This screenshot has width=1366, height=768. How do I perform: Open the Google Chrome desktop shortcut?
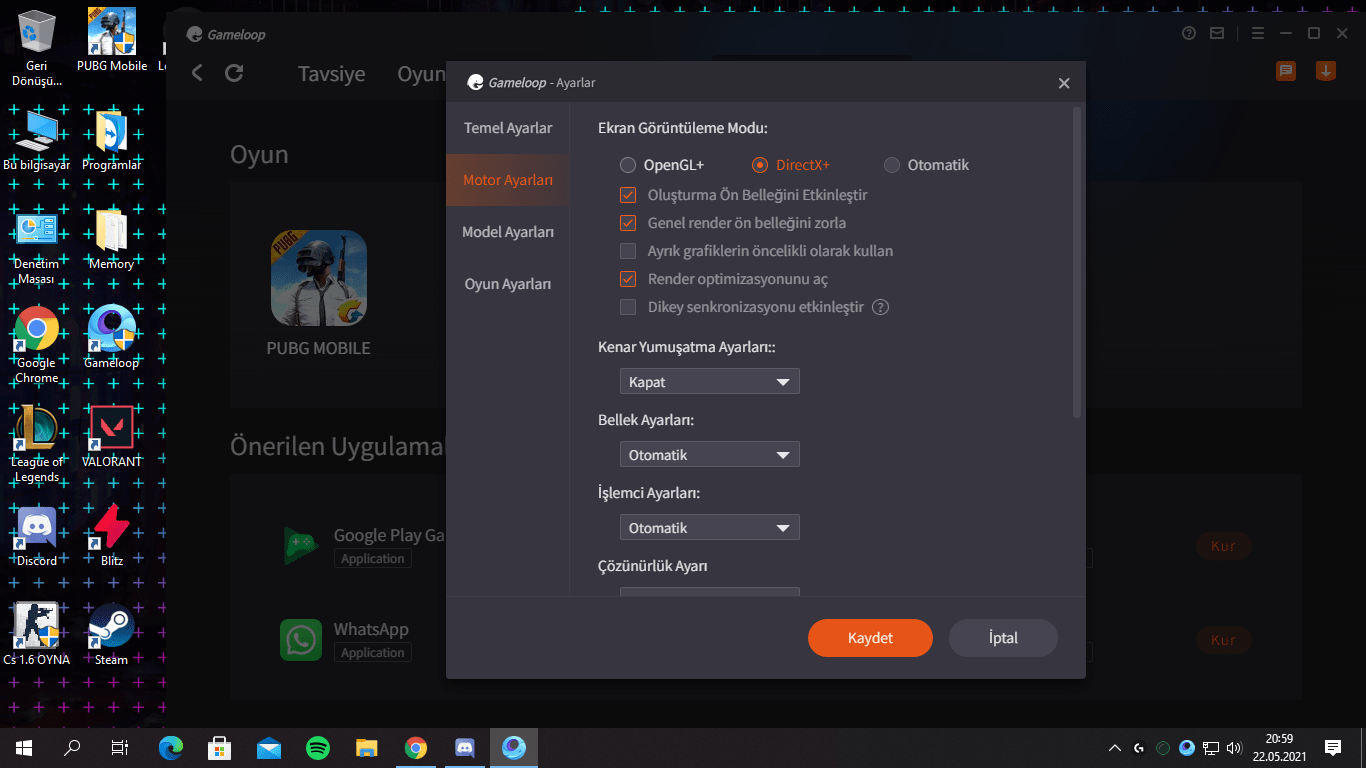(x=38, y=345)
